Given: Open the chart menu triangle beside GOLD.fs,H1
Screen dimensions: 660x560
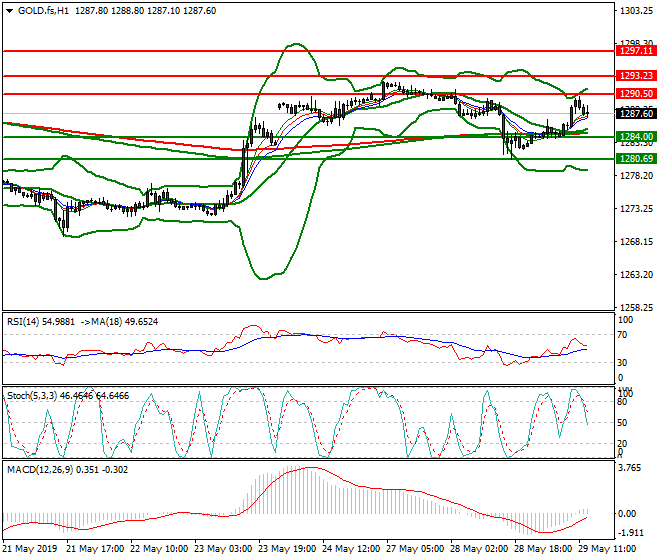Looking at the screenshot, I should tap(9, 11).
